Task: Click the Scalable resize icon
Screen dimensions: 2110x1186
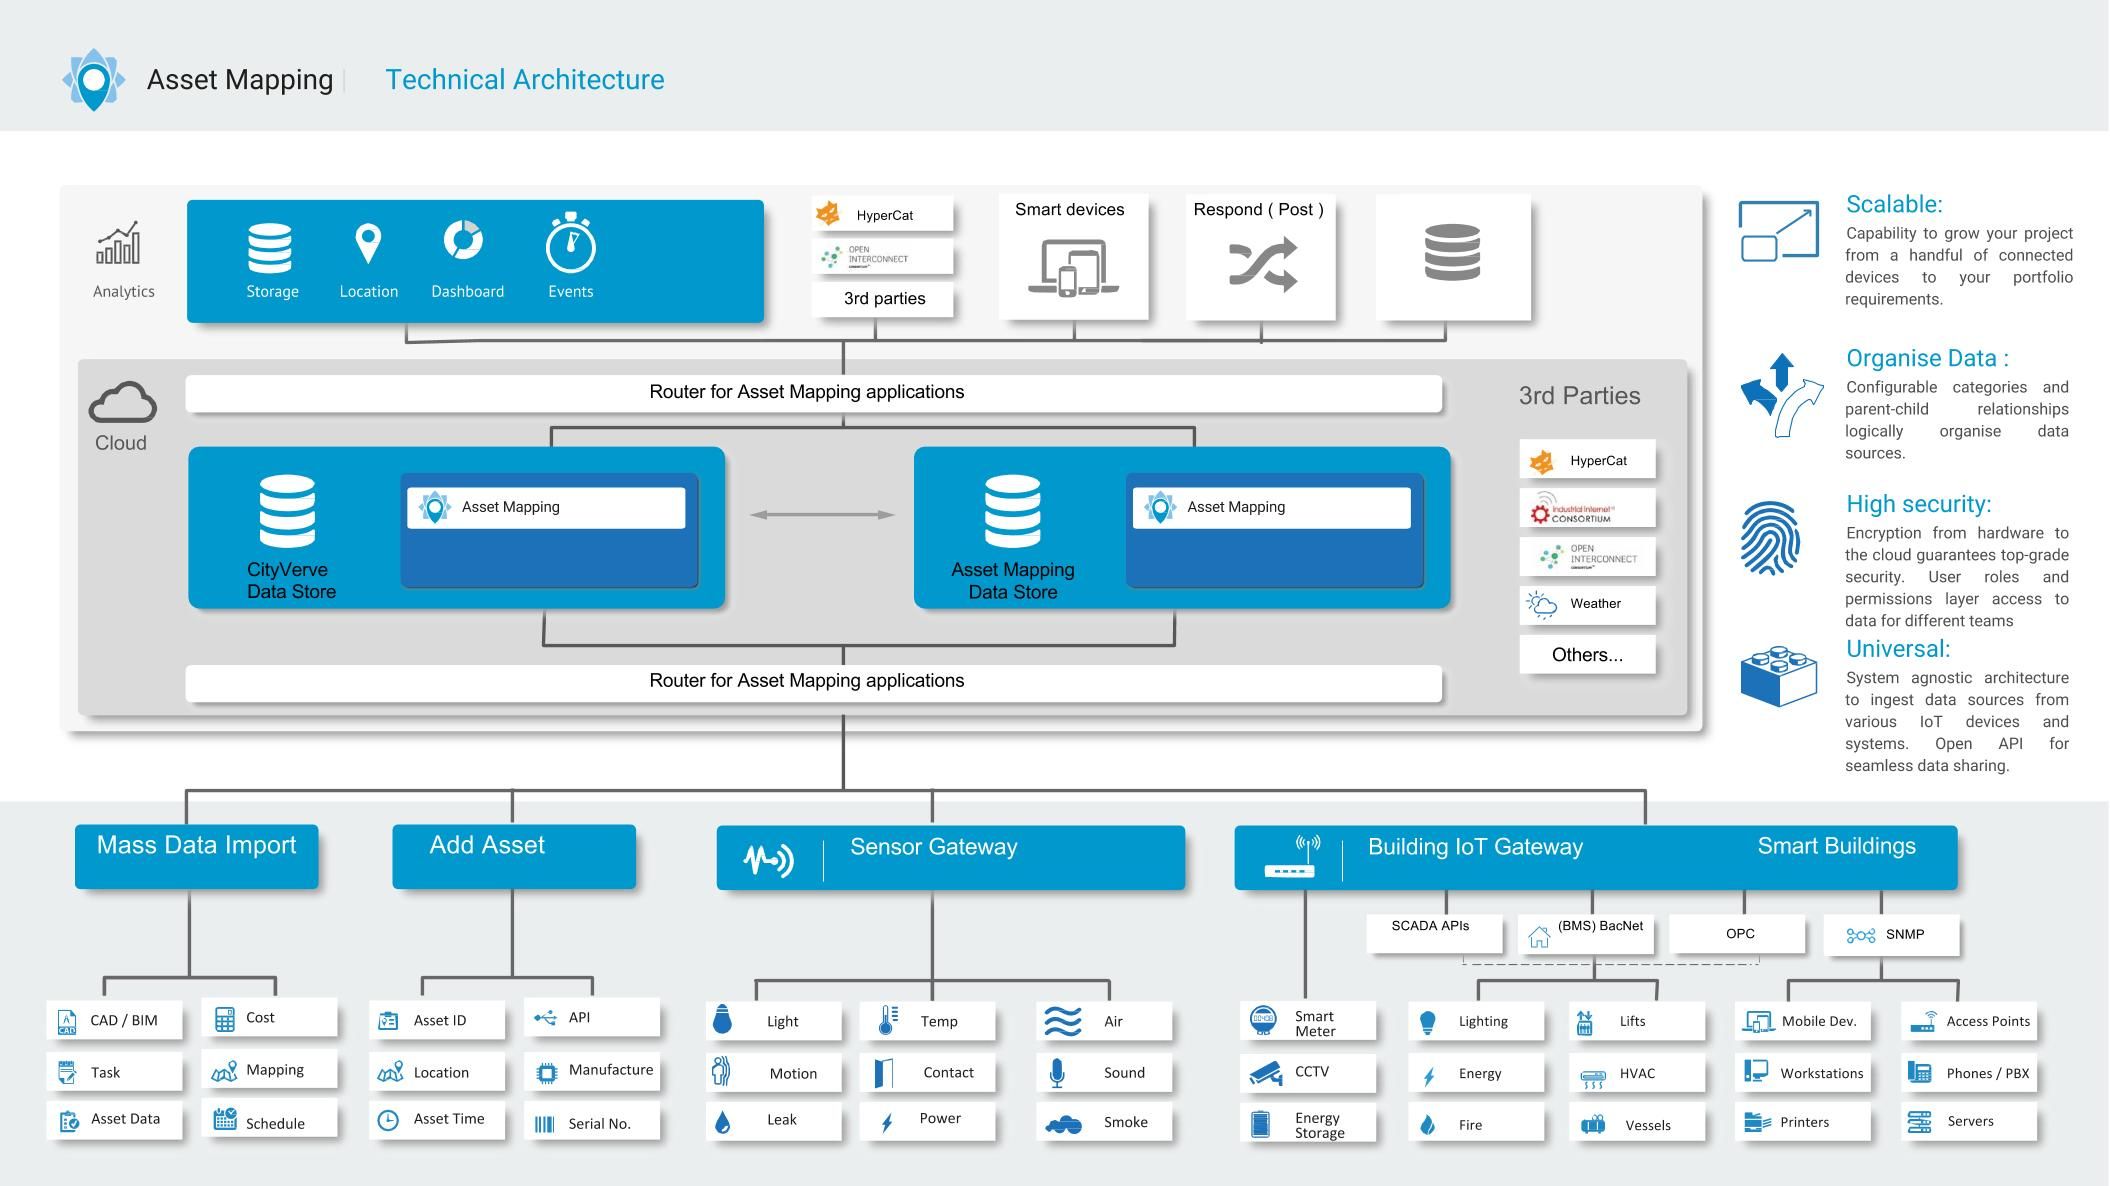Action: [1778, 231]
